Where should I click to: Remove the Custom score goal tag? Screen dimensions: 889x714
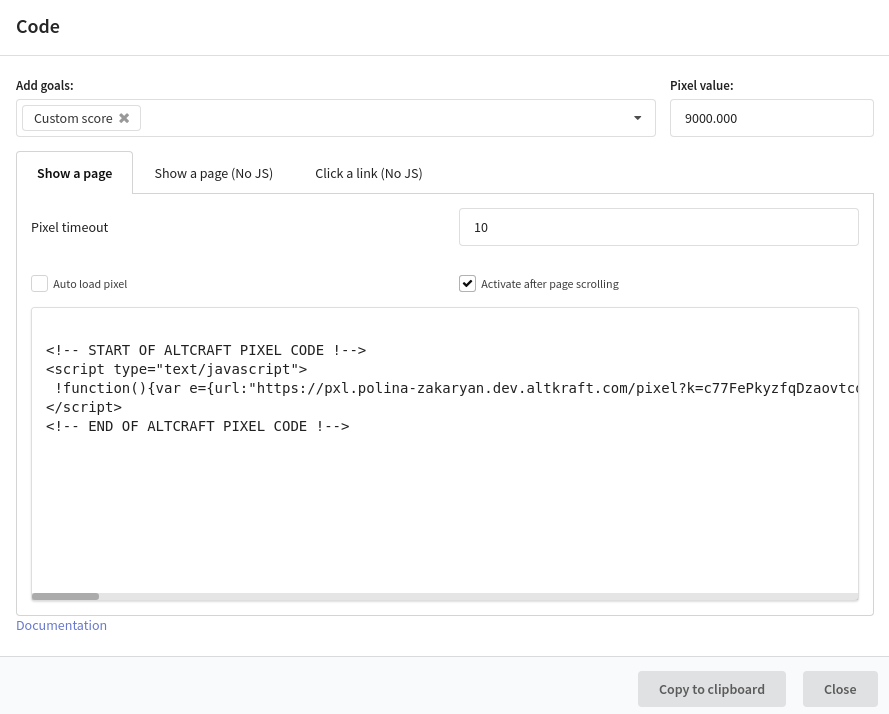pyautogui.click(x=124, y=118)
